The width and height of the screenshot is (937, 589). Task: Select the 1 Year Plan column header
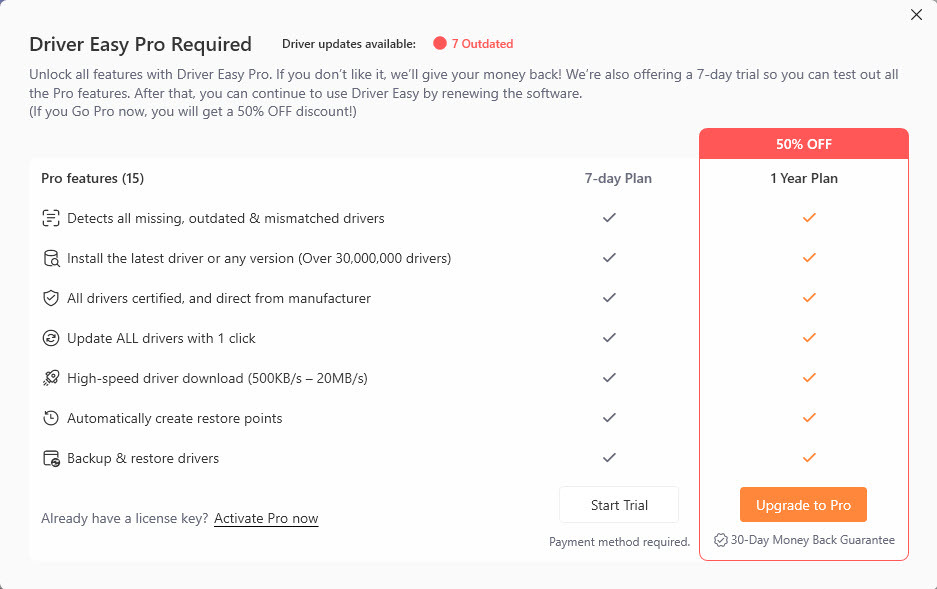[803, 178]
